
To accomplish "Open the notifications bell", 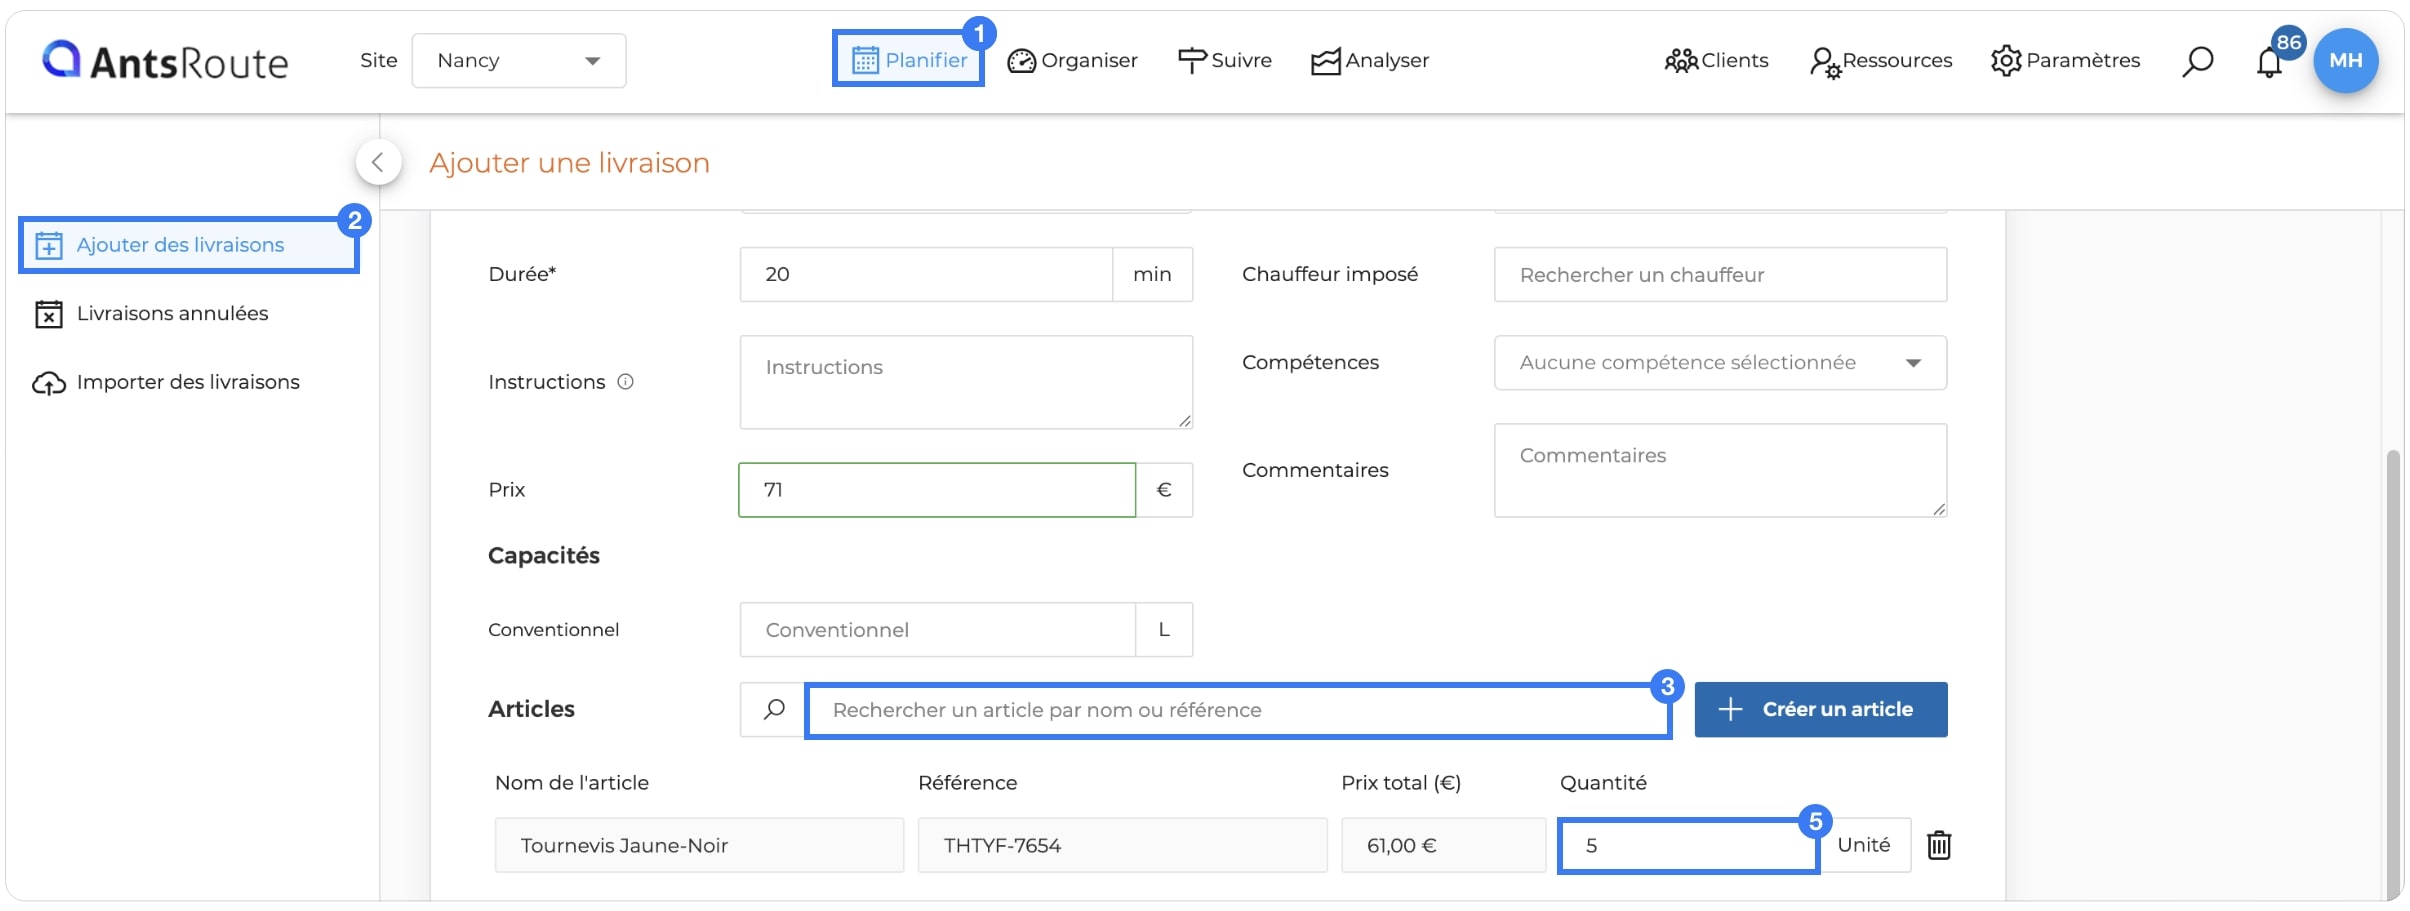I will tap(2269, 63).
